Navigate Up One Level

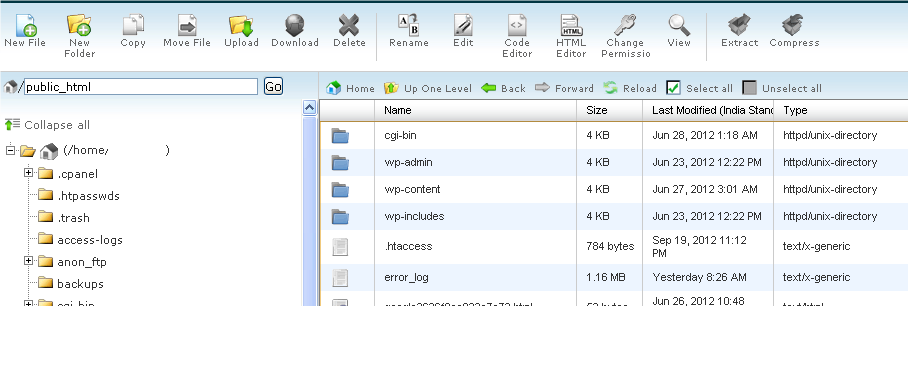428,88
